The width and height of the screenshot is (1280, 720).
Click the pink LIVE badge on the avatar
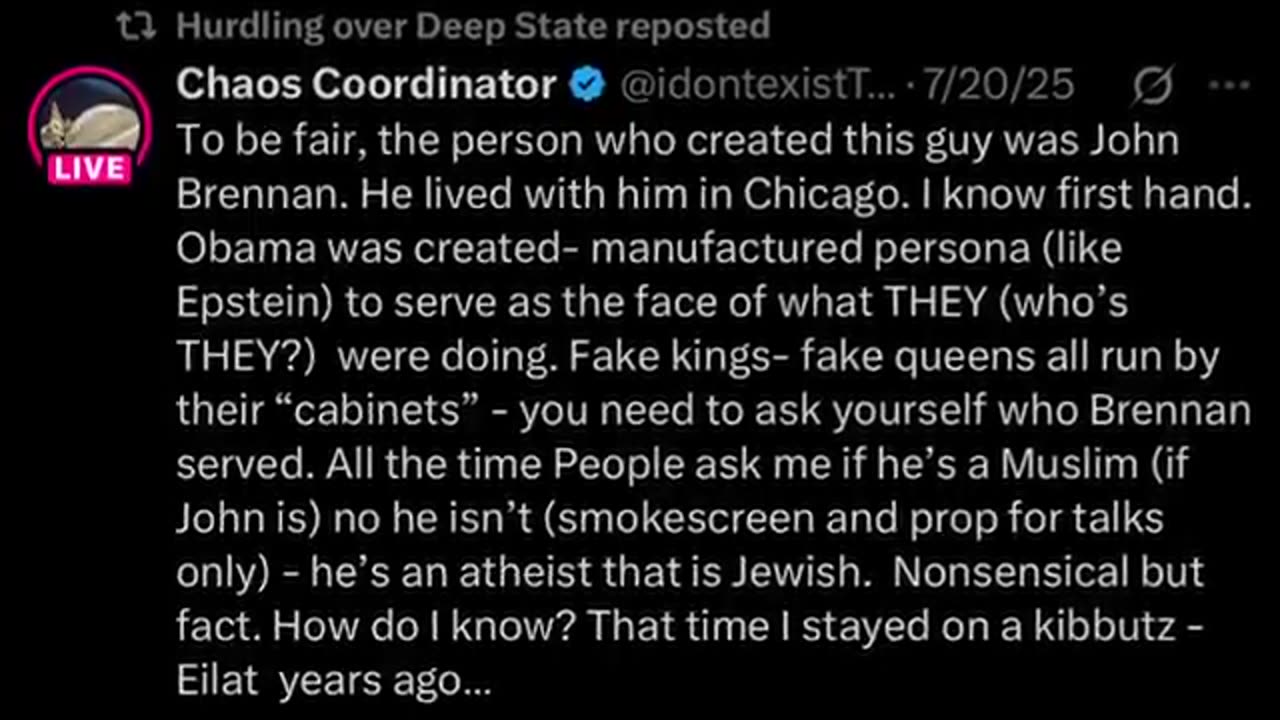coord(90,168)
